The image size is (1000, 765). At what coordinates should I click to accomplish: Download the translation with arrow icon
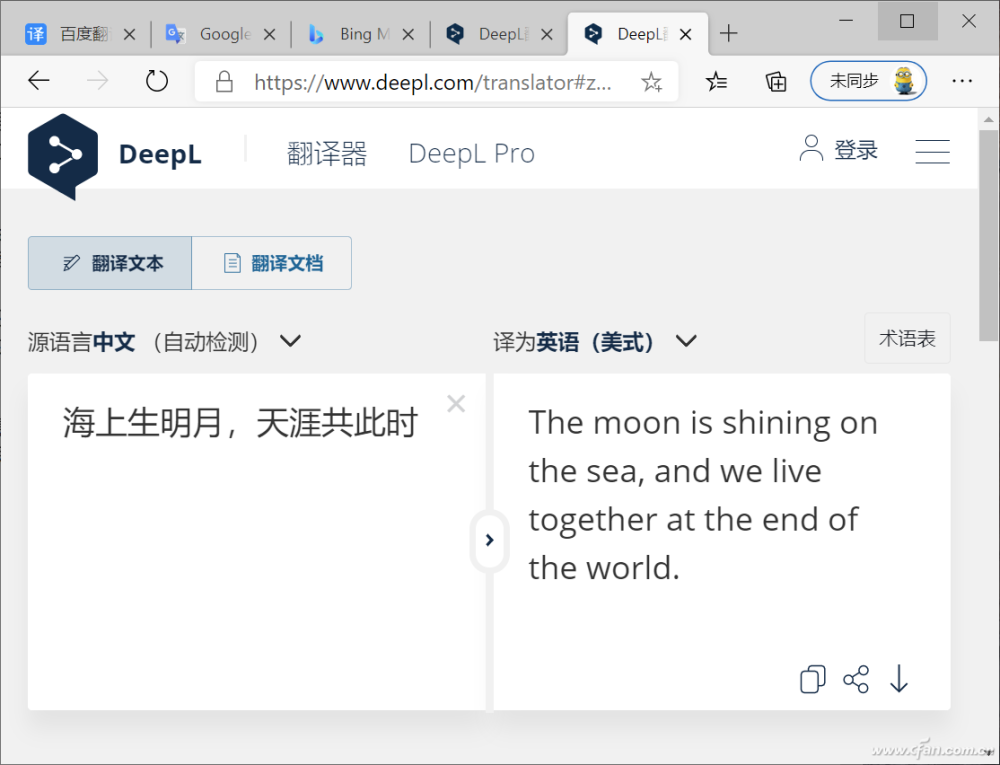tap(899, 680)
